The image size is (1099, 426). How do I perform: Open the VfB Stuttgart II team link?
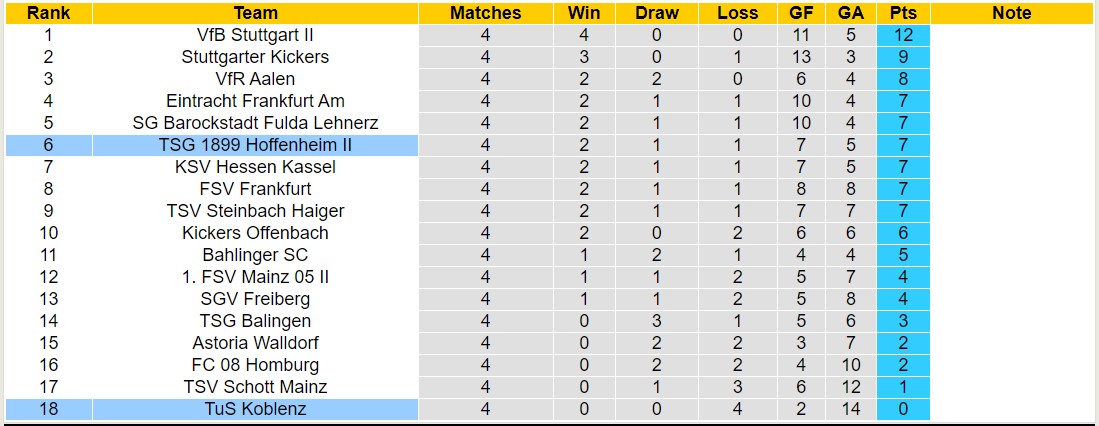point(255,35)
